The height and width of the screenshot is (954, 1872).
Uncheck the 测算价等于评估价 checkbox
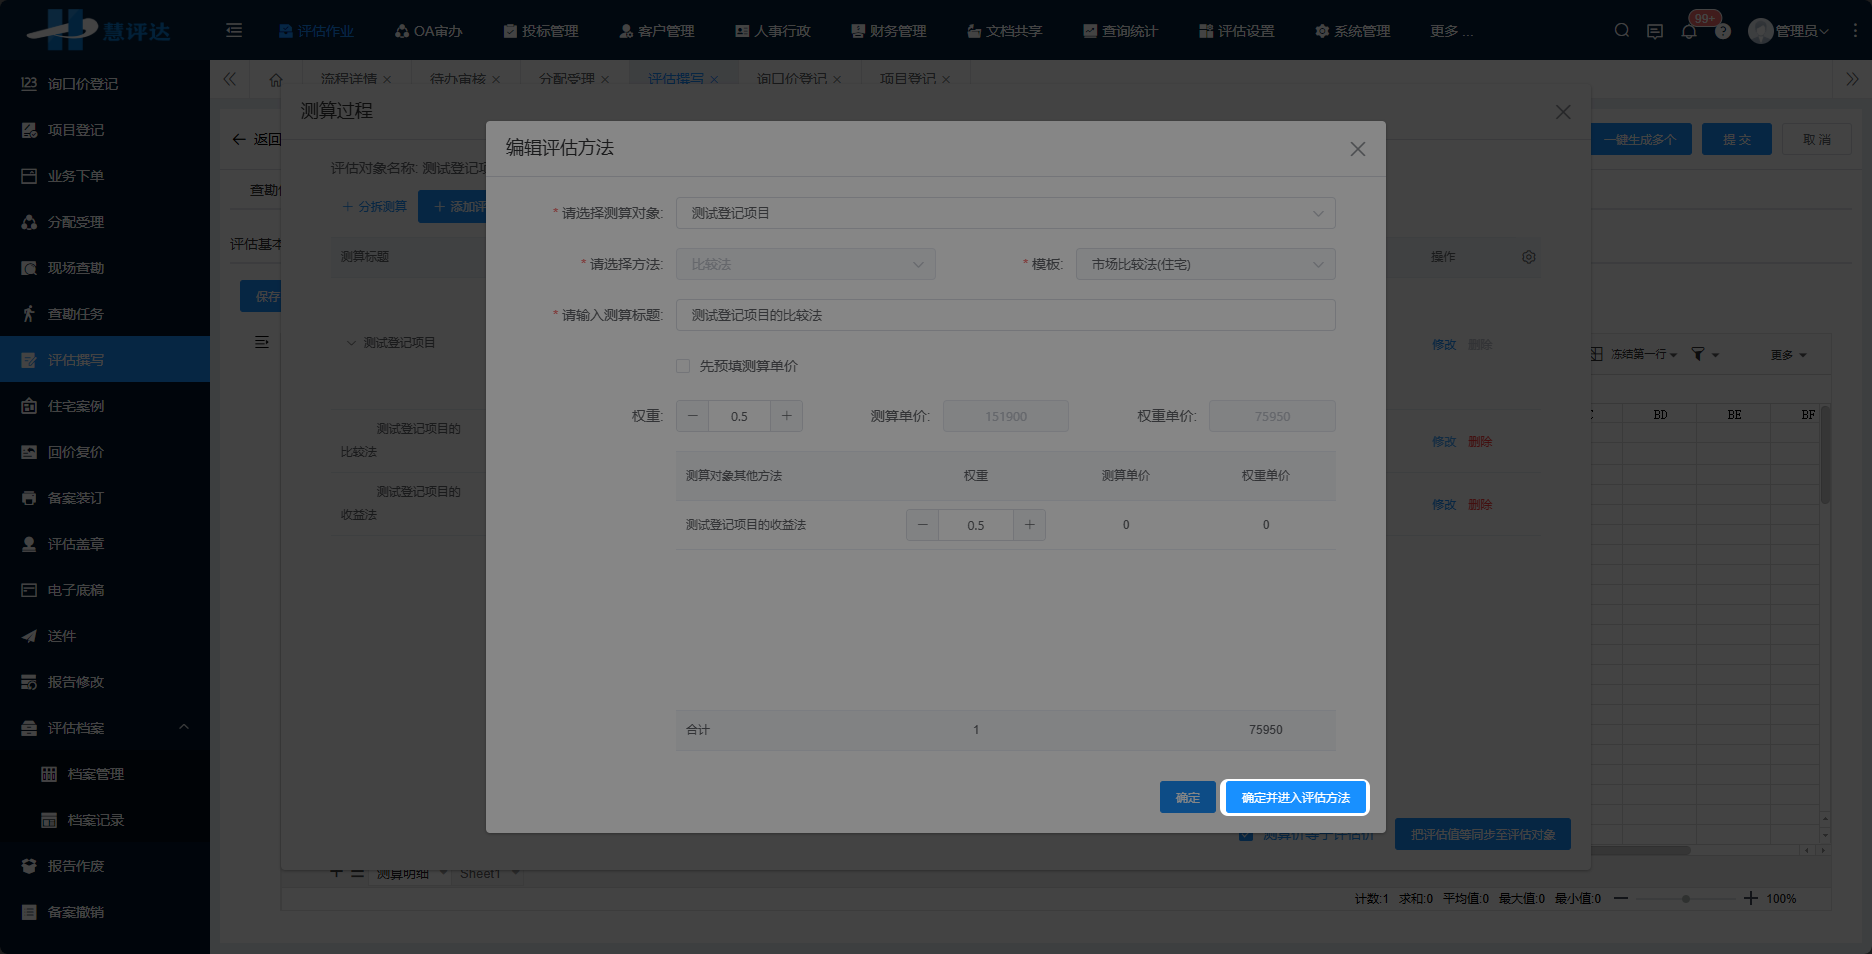pyautogui.click(x=1246, y=833)
